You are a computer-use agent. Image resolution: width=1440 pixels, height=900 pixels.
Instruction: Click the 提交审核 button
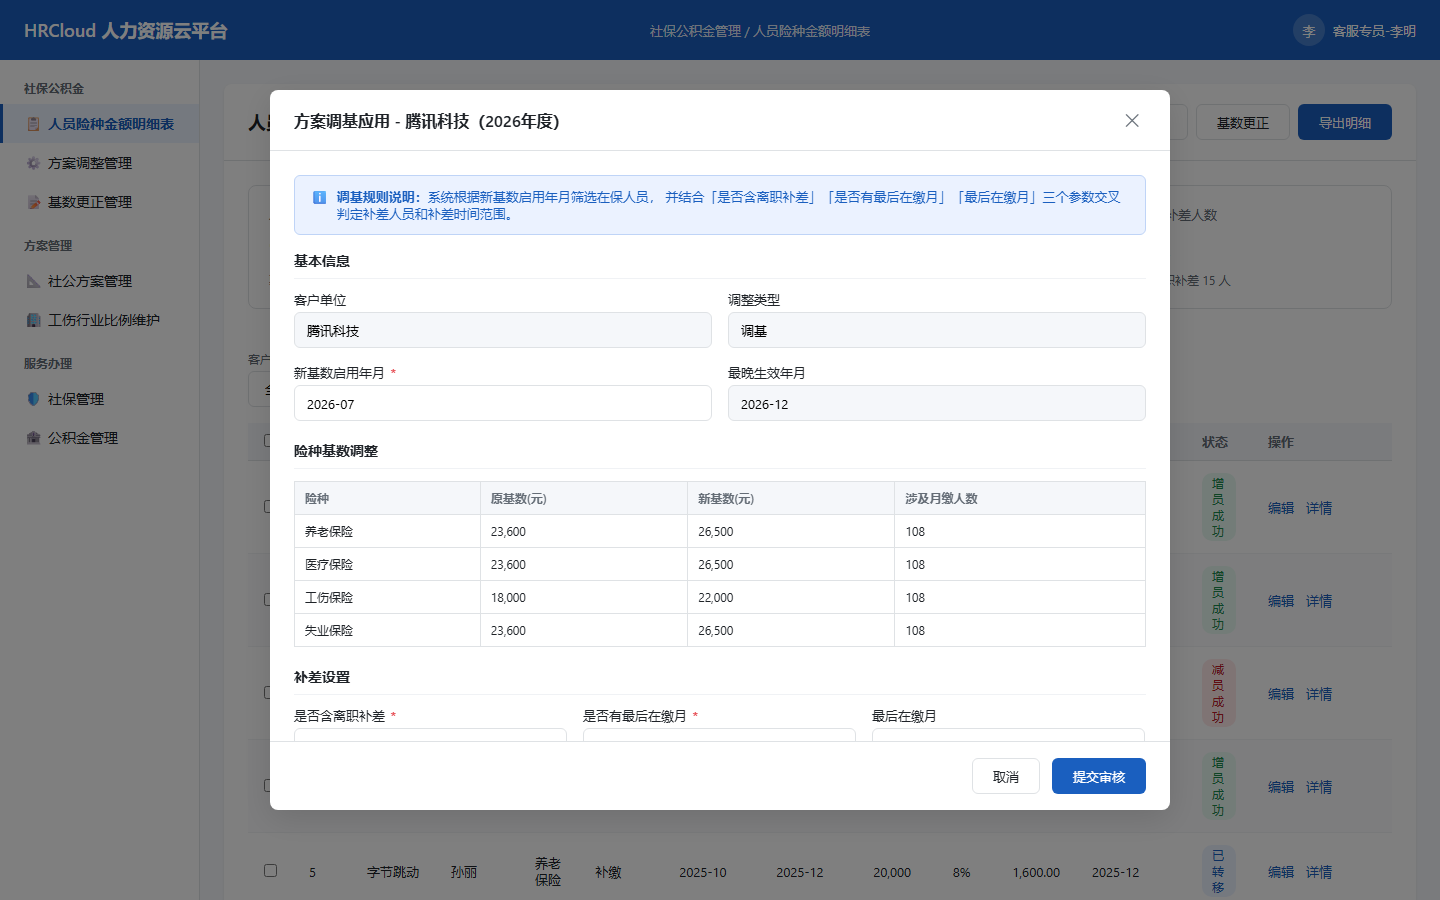coord(1099,776)
